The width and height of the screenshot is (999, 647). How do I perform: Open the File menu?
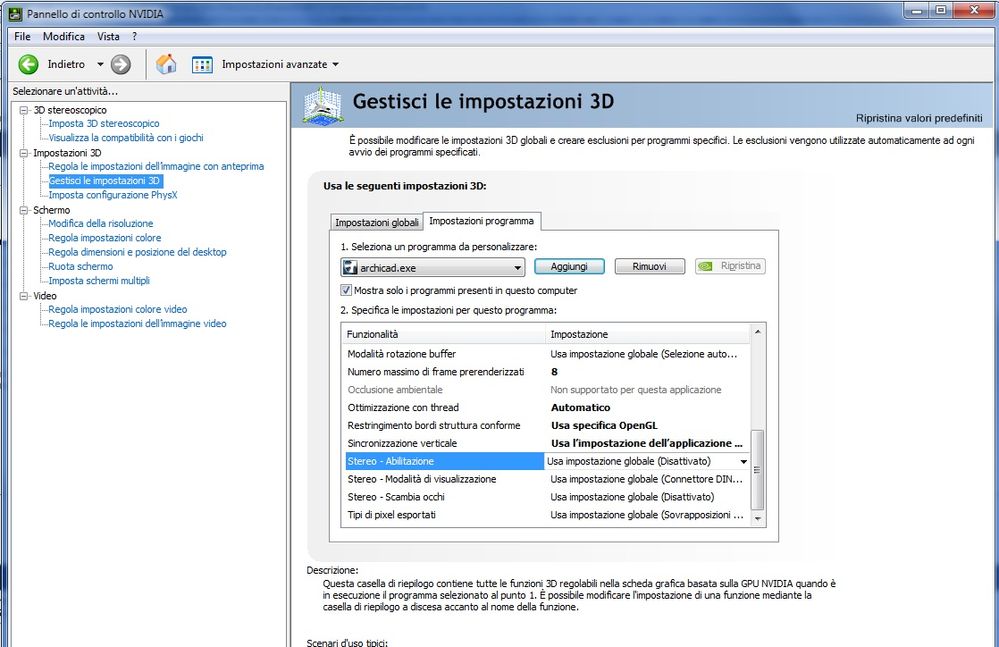pos(22,36)
